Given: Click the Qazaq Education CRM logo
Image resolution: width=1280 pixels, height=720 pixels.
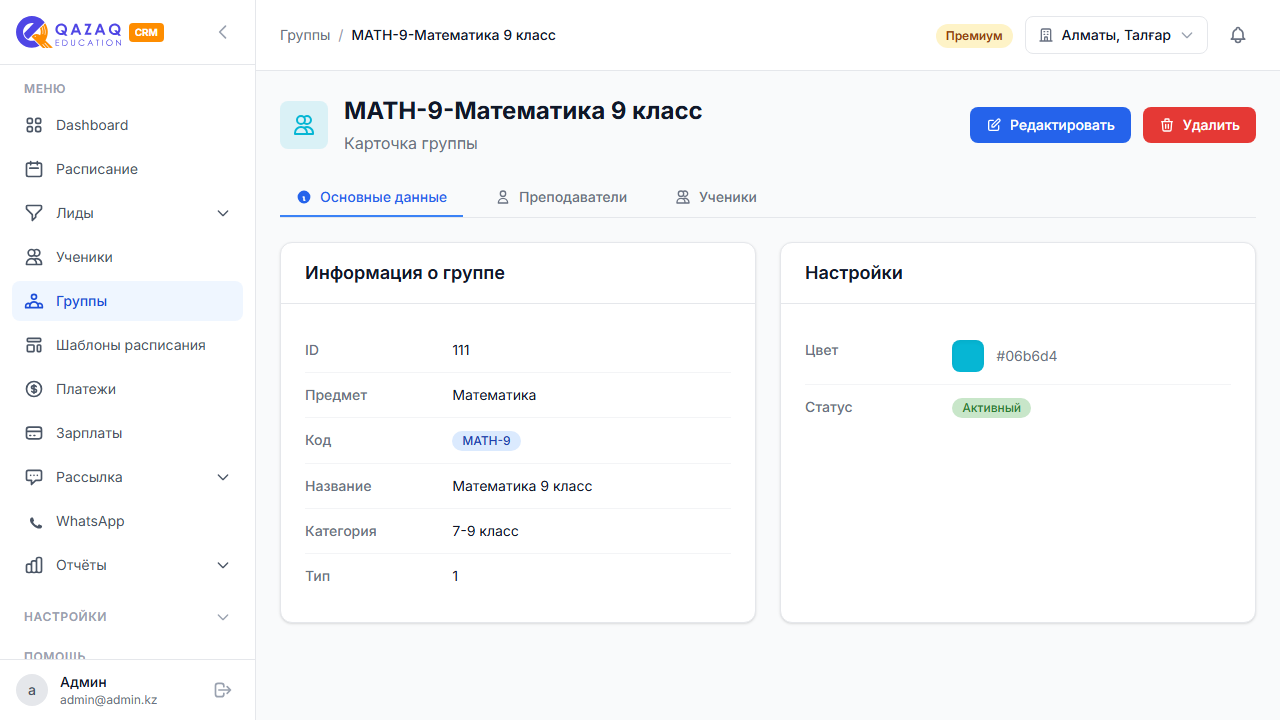Looking at the screenshot, I should [x=90, y=32].
